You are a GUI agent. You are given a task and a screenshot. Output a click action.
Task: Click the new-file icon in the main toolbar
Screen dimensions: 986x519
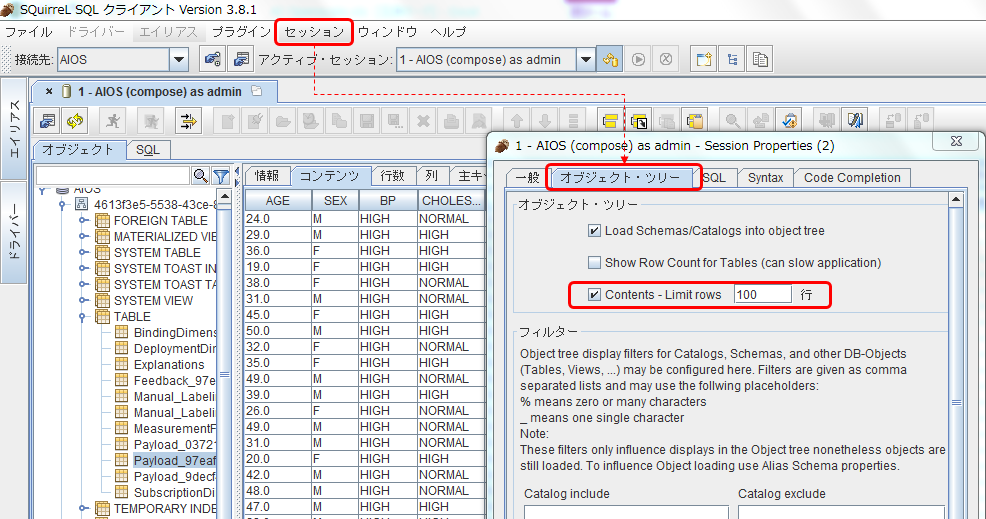704,60
